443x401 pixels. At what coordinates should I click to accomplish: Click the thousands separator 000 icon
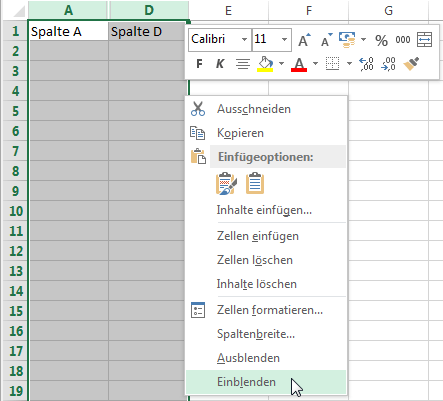(403, 40)
